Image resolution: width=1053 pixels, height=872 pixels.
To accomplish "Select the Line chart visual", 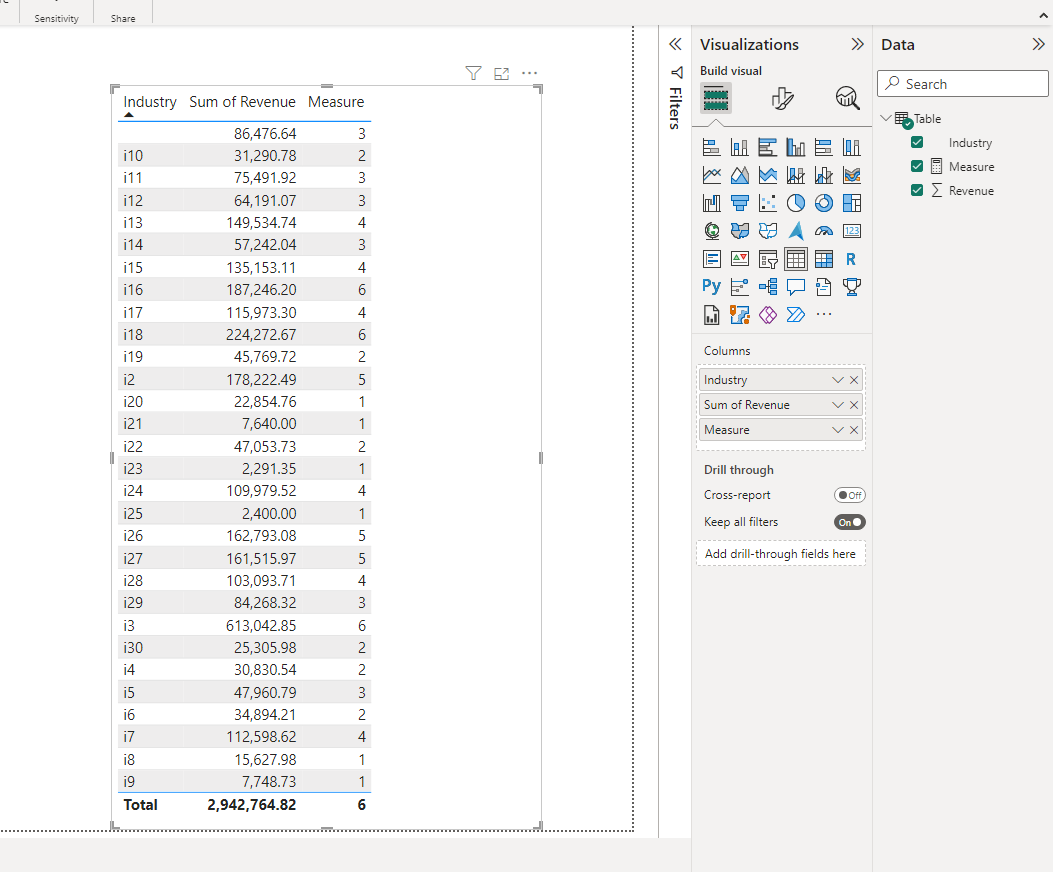I will (711, 175).
